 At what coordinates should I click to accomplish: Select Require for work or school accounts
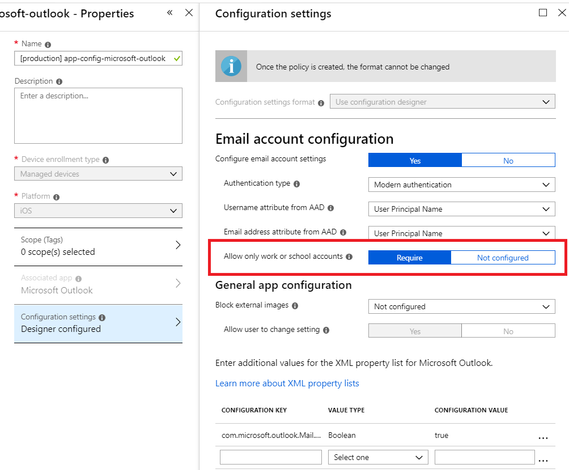point(409,258)
